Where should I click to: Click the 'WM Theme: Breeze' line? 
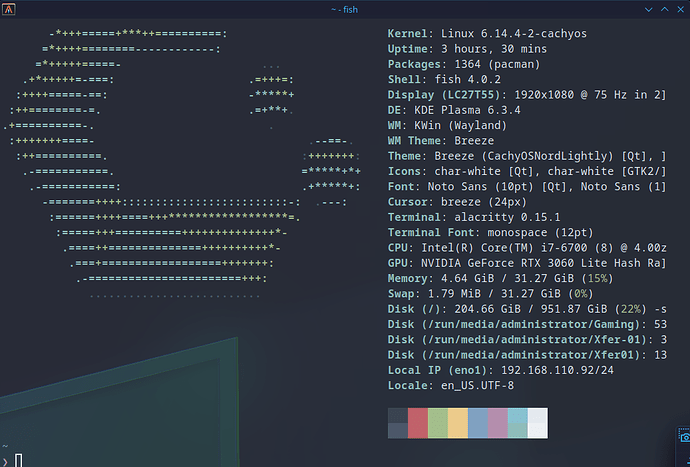click(440, 141)
